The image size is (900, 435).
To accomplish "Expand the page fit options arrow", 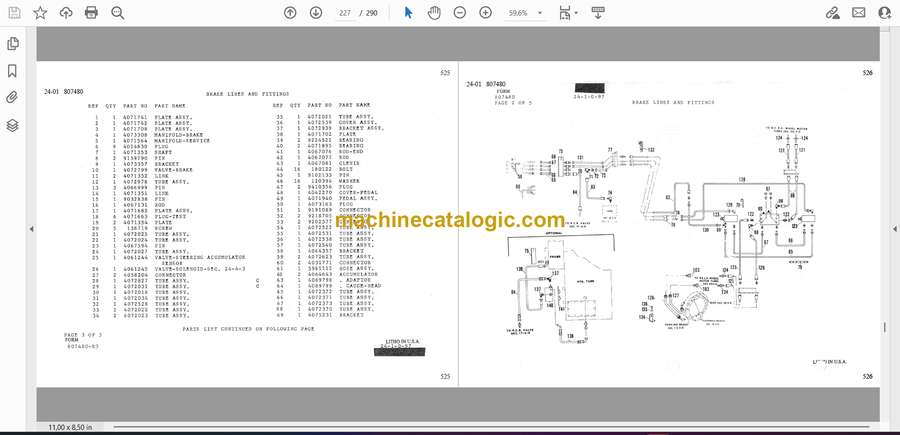I will [576, 13].
